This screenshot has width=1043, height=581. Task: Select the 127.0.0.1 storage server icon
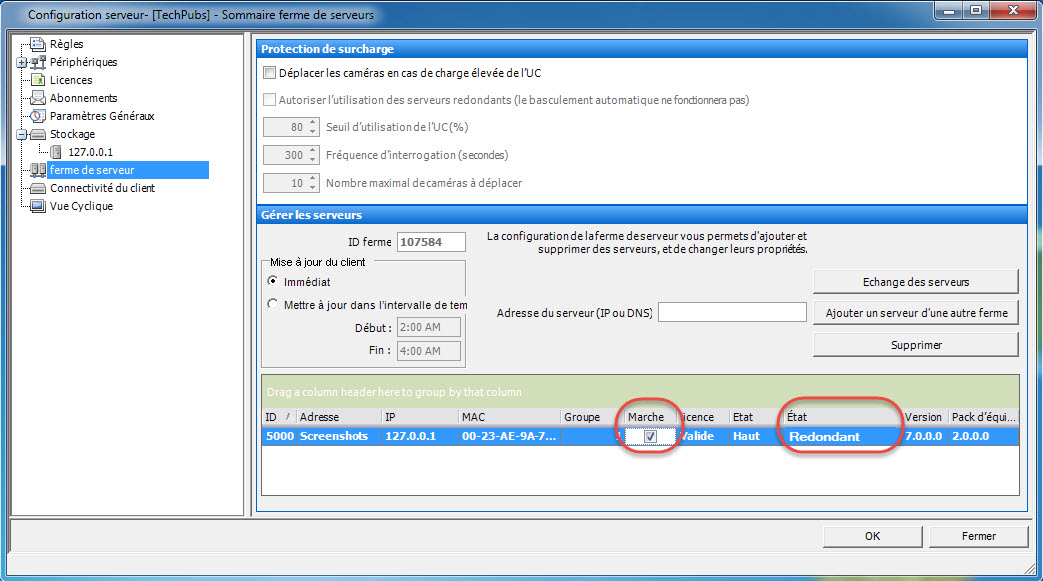tap(56, 152)
